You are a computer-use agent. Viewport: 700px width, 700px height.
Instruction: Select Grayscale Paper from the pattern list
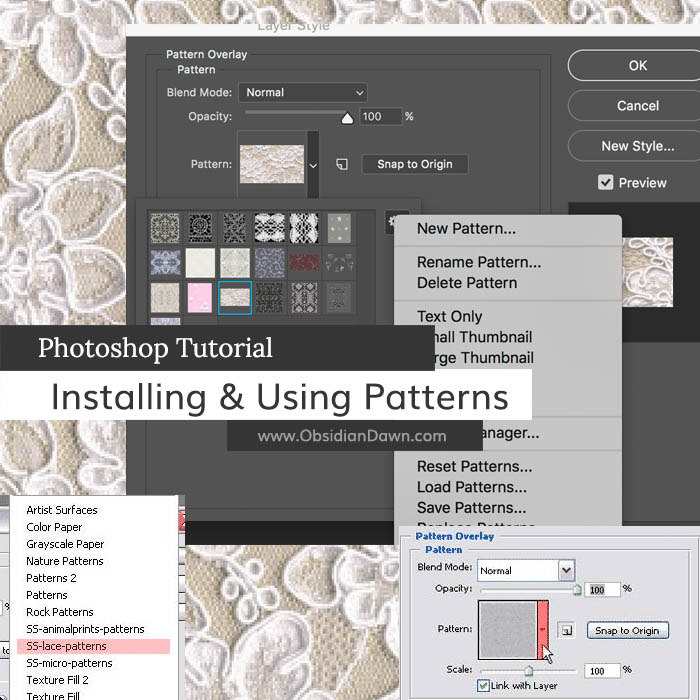click(x=65, y=544)
